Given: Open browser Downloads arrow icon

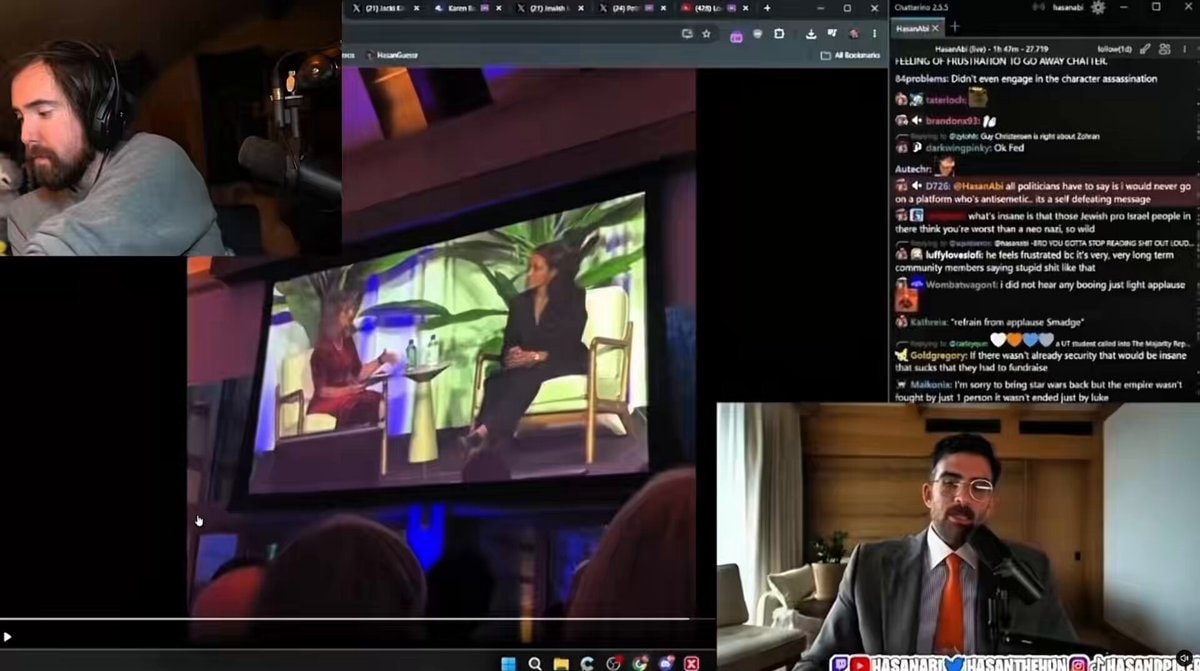Looking at the screenshot, I should coord(810,33).
